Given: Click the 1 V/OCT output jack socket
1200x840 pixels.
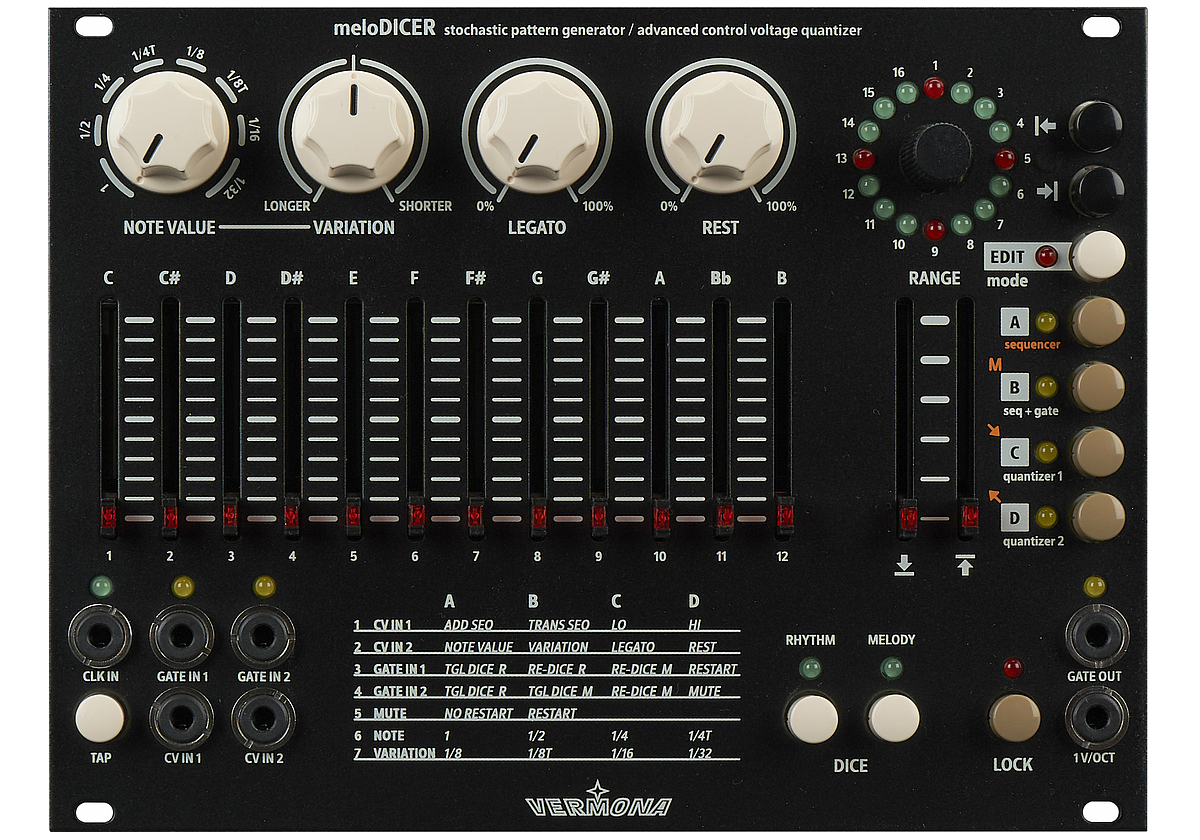Looking at the screenshot, I should (1096, 717).
